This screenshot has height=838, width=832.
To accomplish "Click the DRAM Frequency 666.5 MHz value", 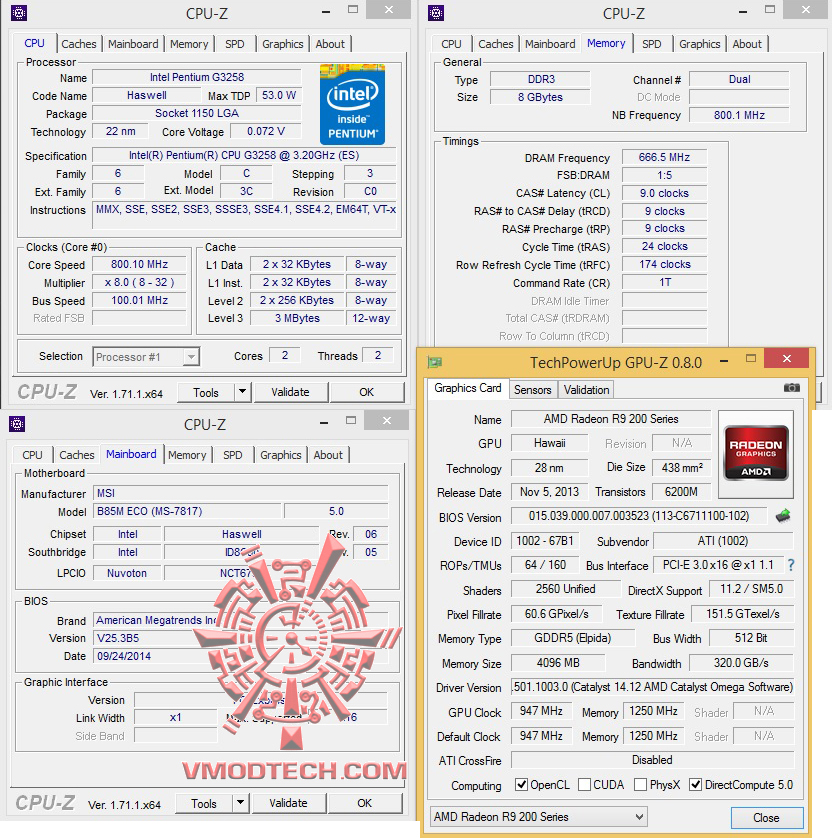I will 664,157.
